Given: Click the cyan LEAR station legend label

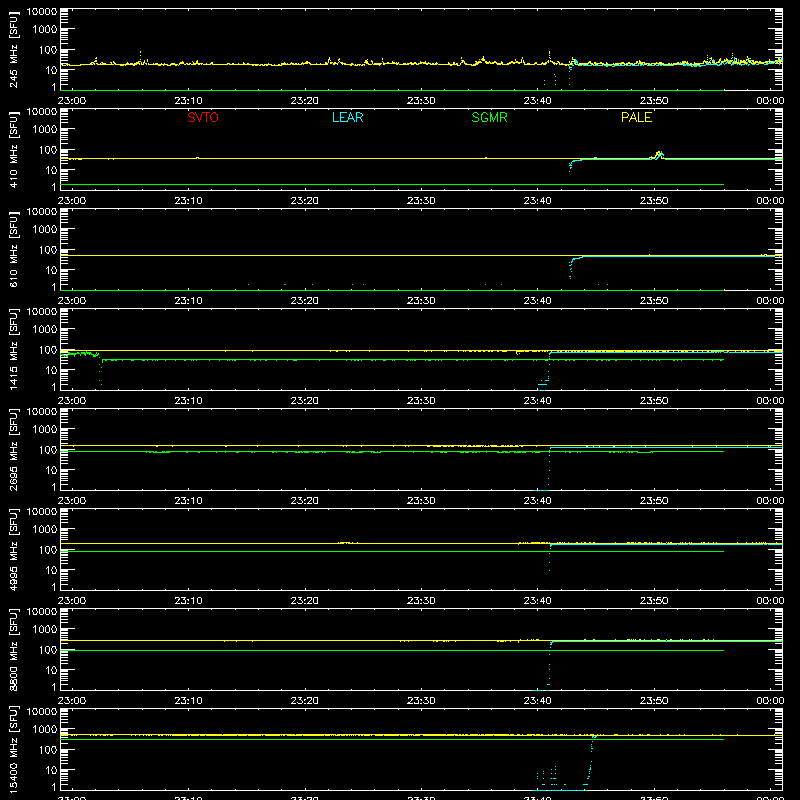Looking at the screenshot, I should coord(347,117).
